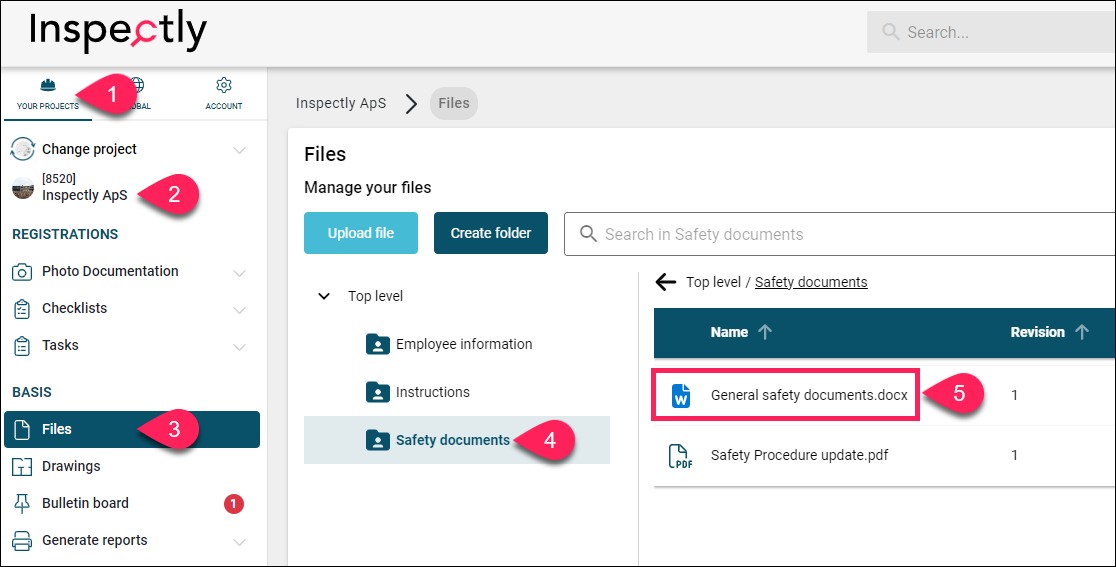The image size is (1116, 567).
Task: Select Files in the sidebar
Action: pos(132,429)
